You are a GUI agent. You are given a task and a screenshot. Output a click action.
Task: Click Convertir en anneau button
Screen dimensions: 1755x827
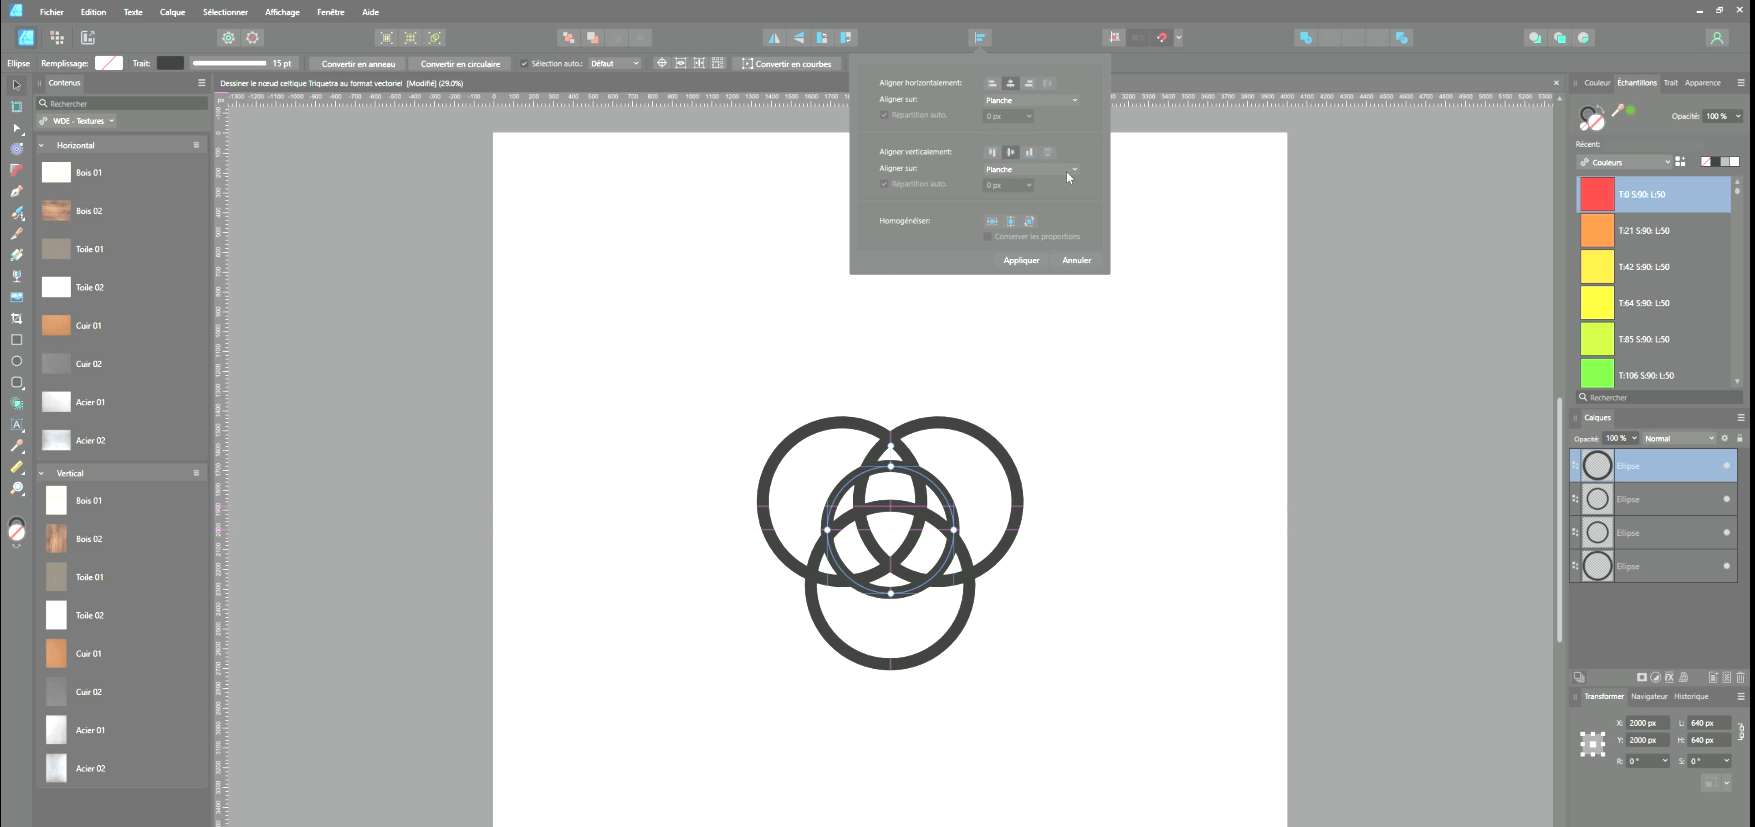point(358,64)
